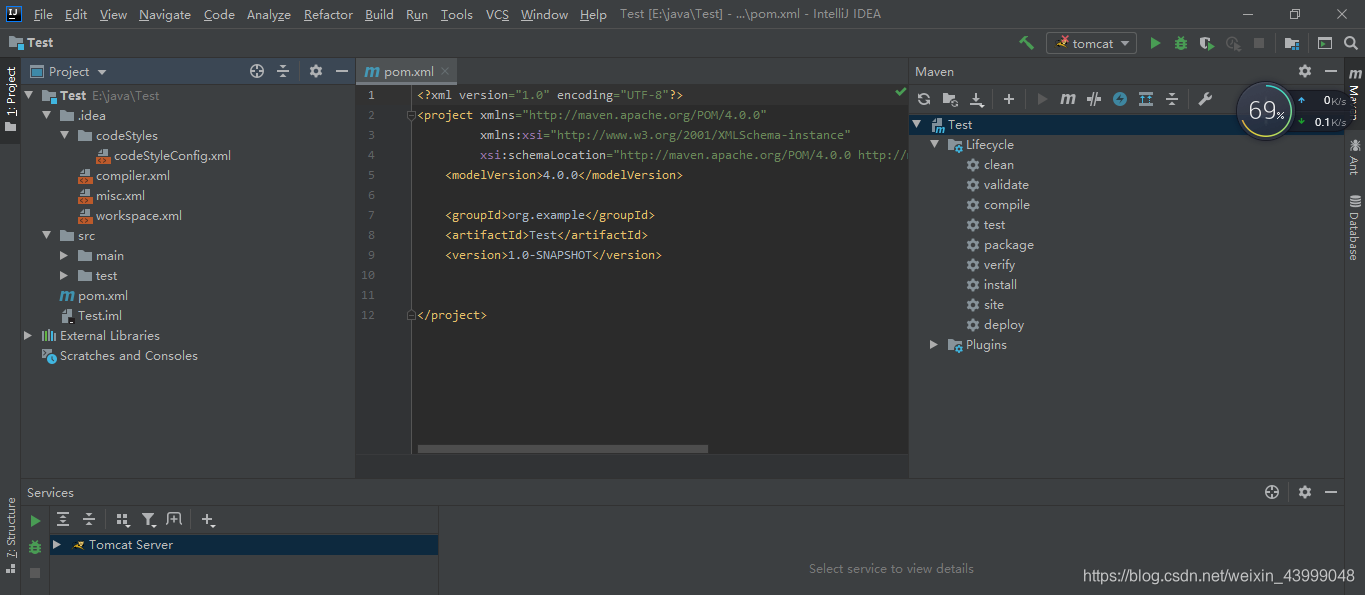Toggle the Ant tool window tab
The width and height of the screenshot is (1365, 595).
(x=1354, y=158)
